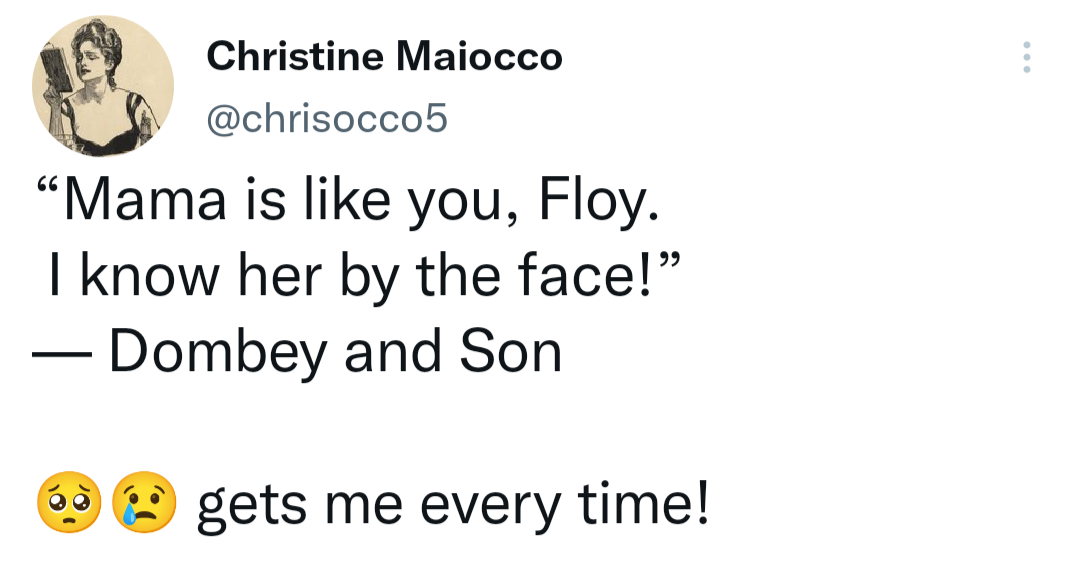The height and width of the screenshot is (565, 1080).
Task: Click the @chrisocco5 handle
Action: (x=326, y=120)
